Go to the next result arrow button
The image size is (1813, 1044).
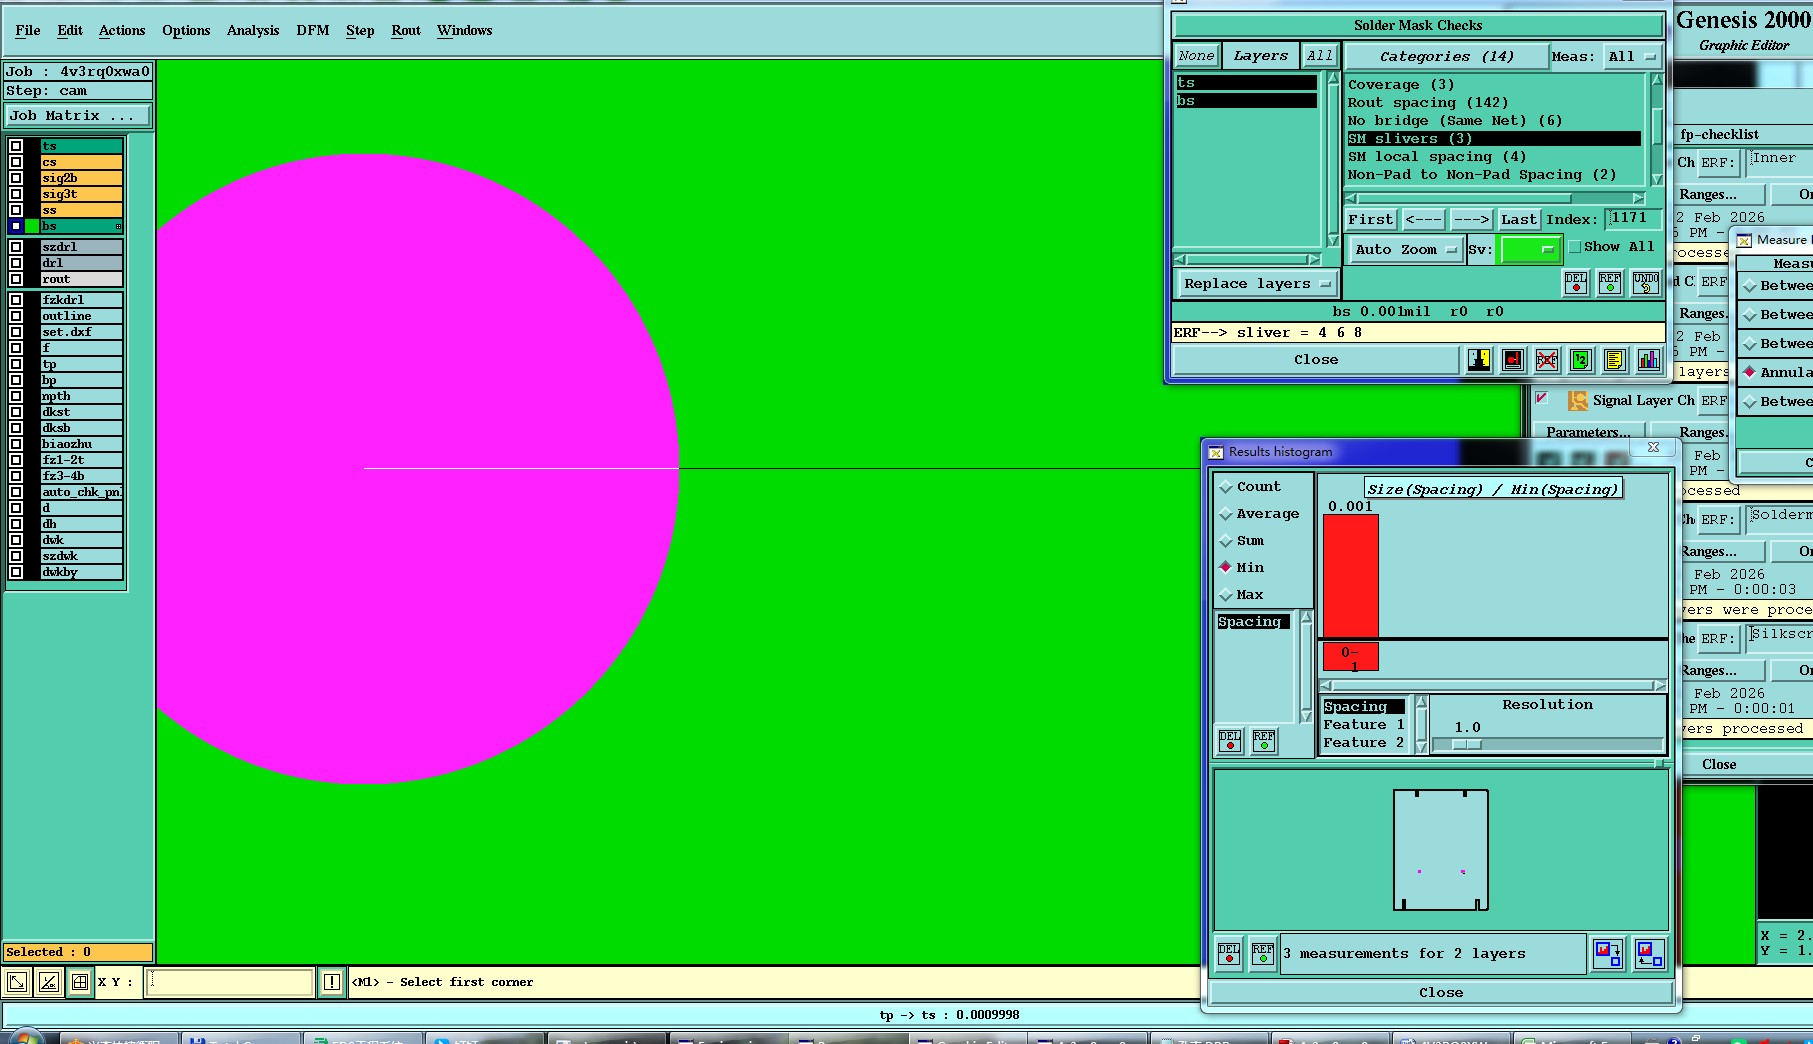[x=1471, y=219]
